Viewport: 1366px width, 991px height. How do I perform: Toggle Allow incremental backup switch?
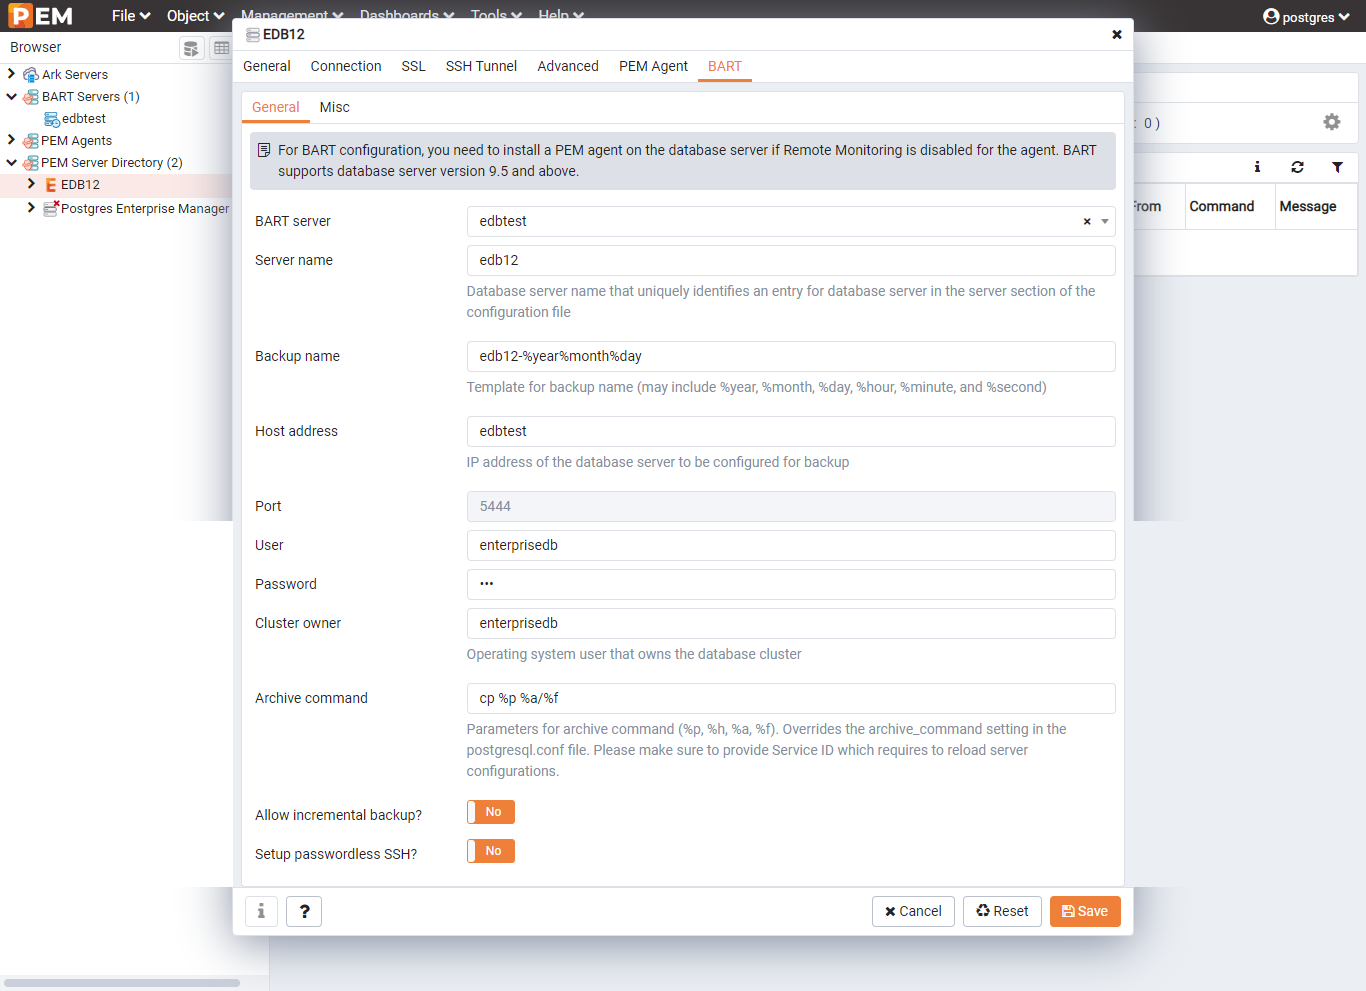click(x=490, y=812)
